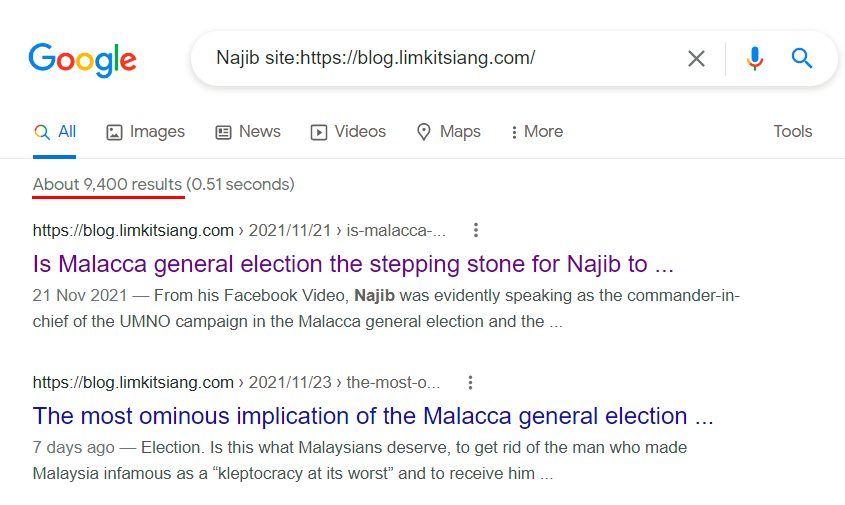Clear the search box with X icon
The width and height of the screenshot is (845, 505).
click(x=696, y=58)
